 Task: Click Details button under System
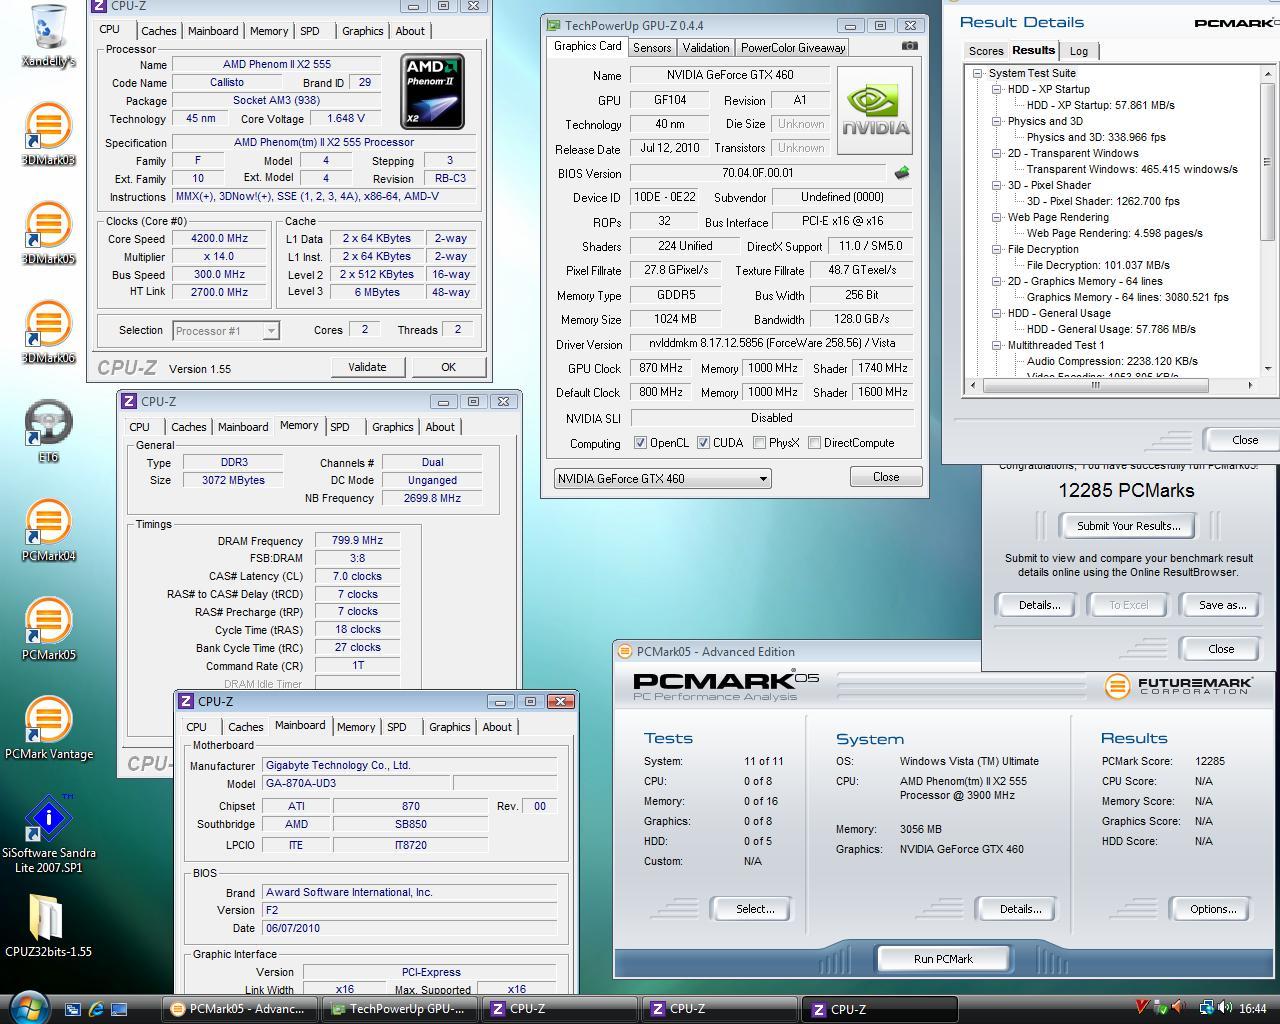[x=1020, y=909]
